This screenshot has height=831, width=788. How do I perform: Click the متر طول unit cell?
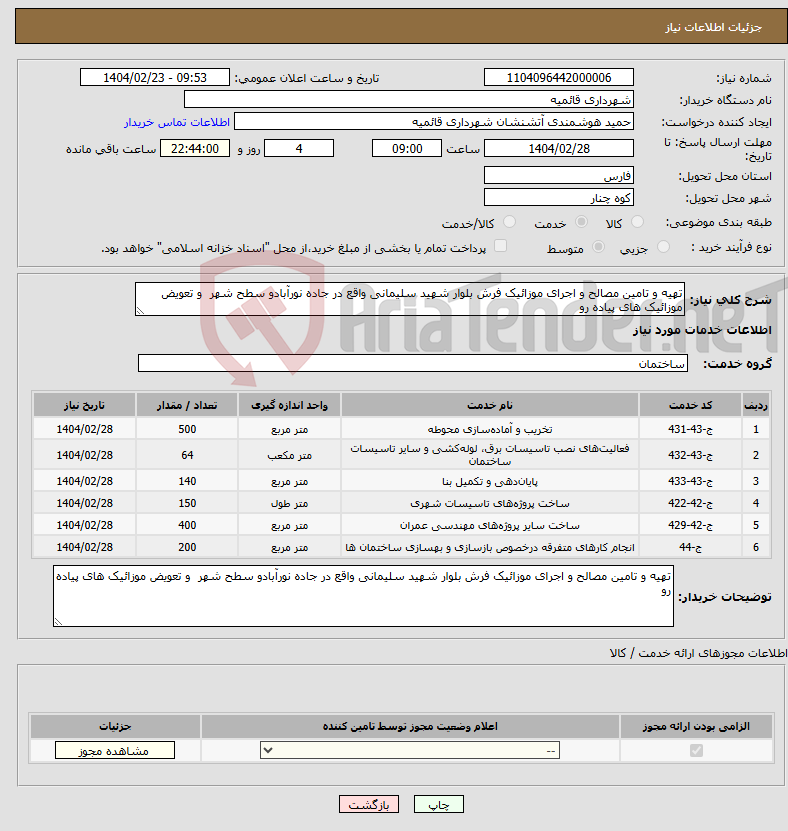pyautogui.click(x=289, y=503)
